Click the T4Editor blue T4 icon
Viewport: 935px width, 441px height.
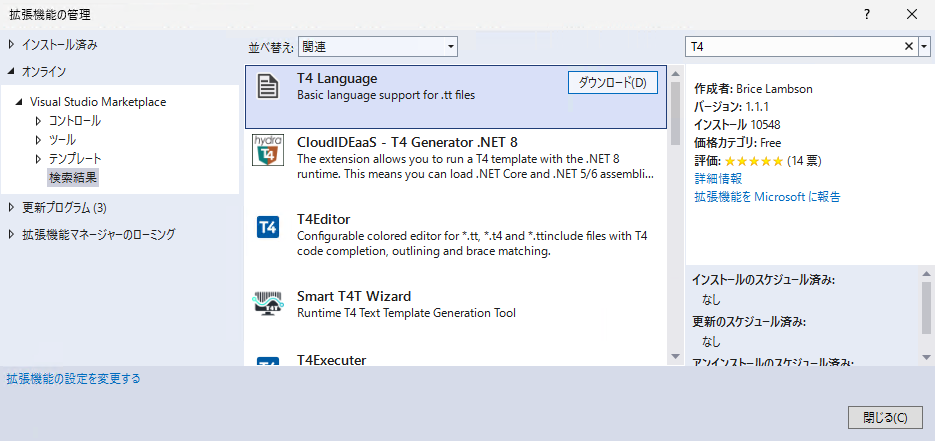[x=268, y=228]
